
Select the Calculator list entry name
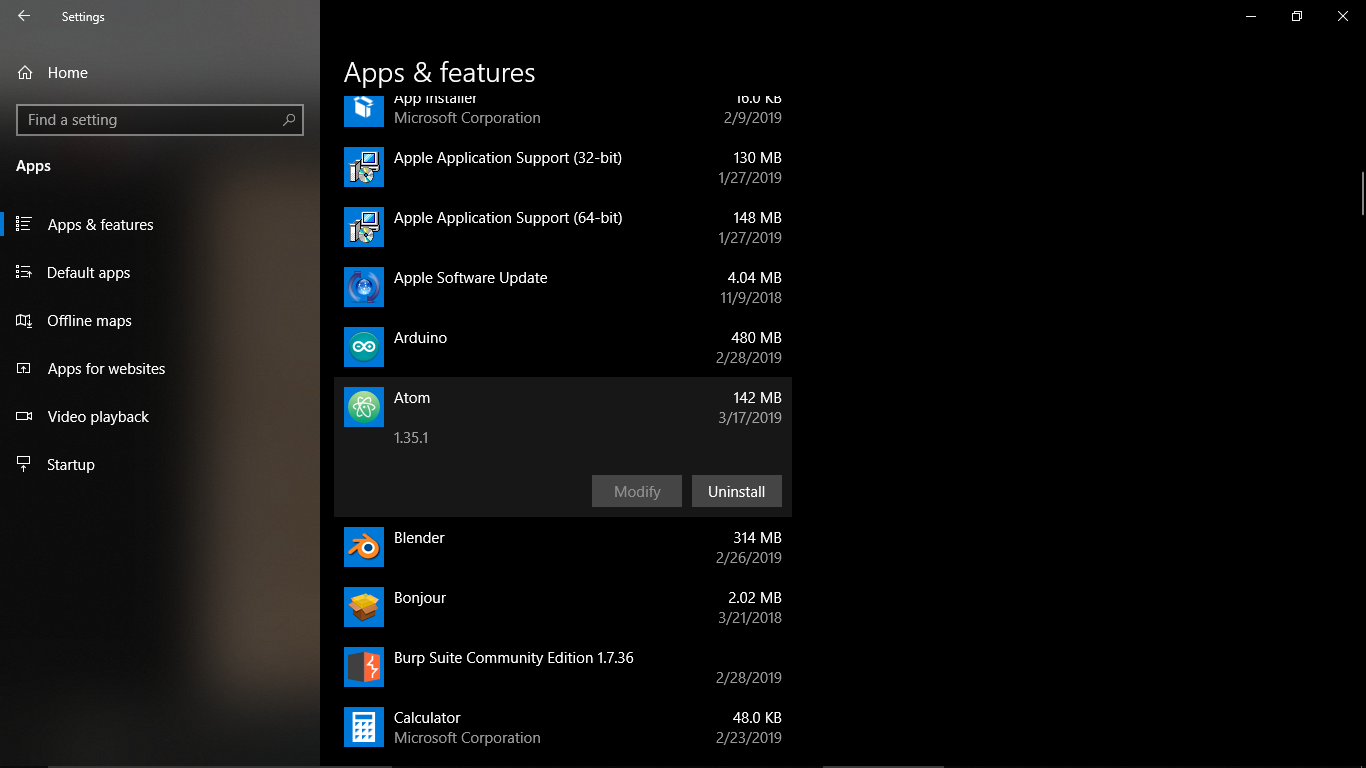427,718
